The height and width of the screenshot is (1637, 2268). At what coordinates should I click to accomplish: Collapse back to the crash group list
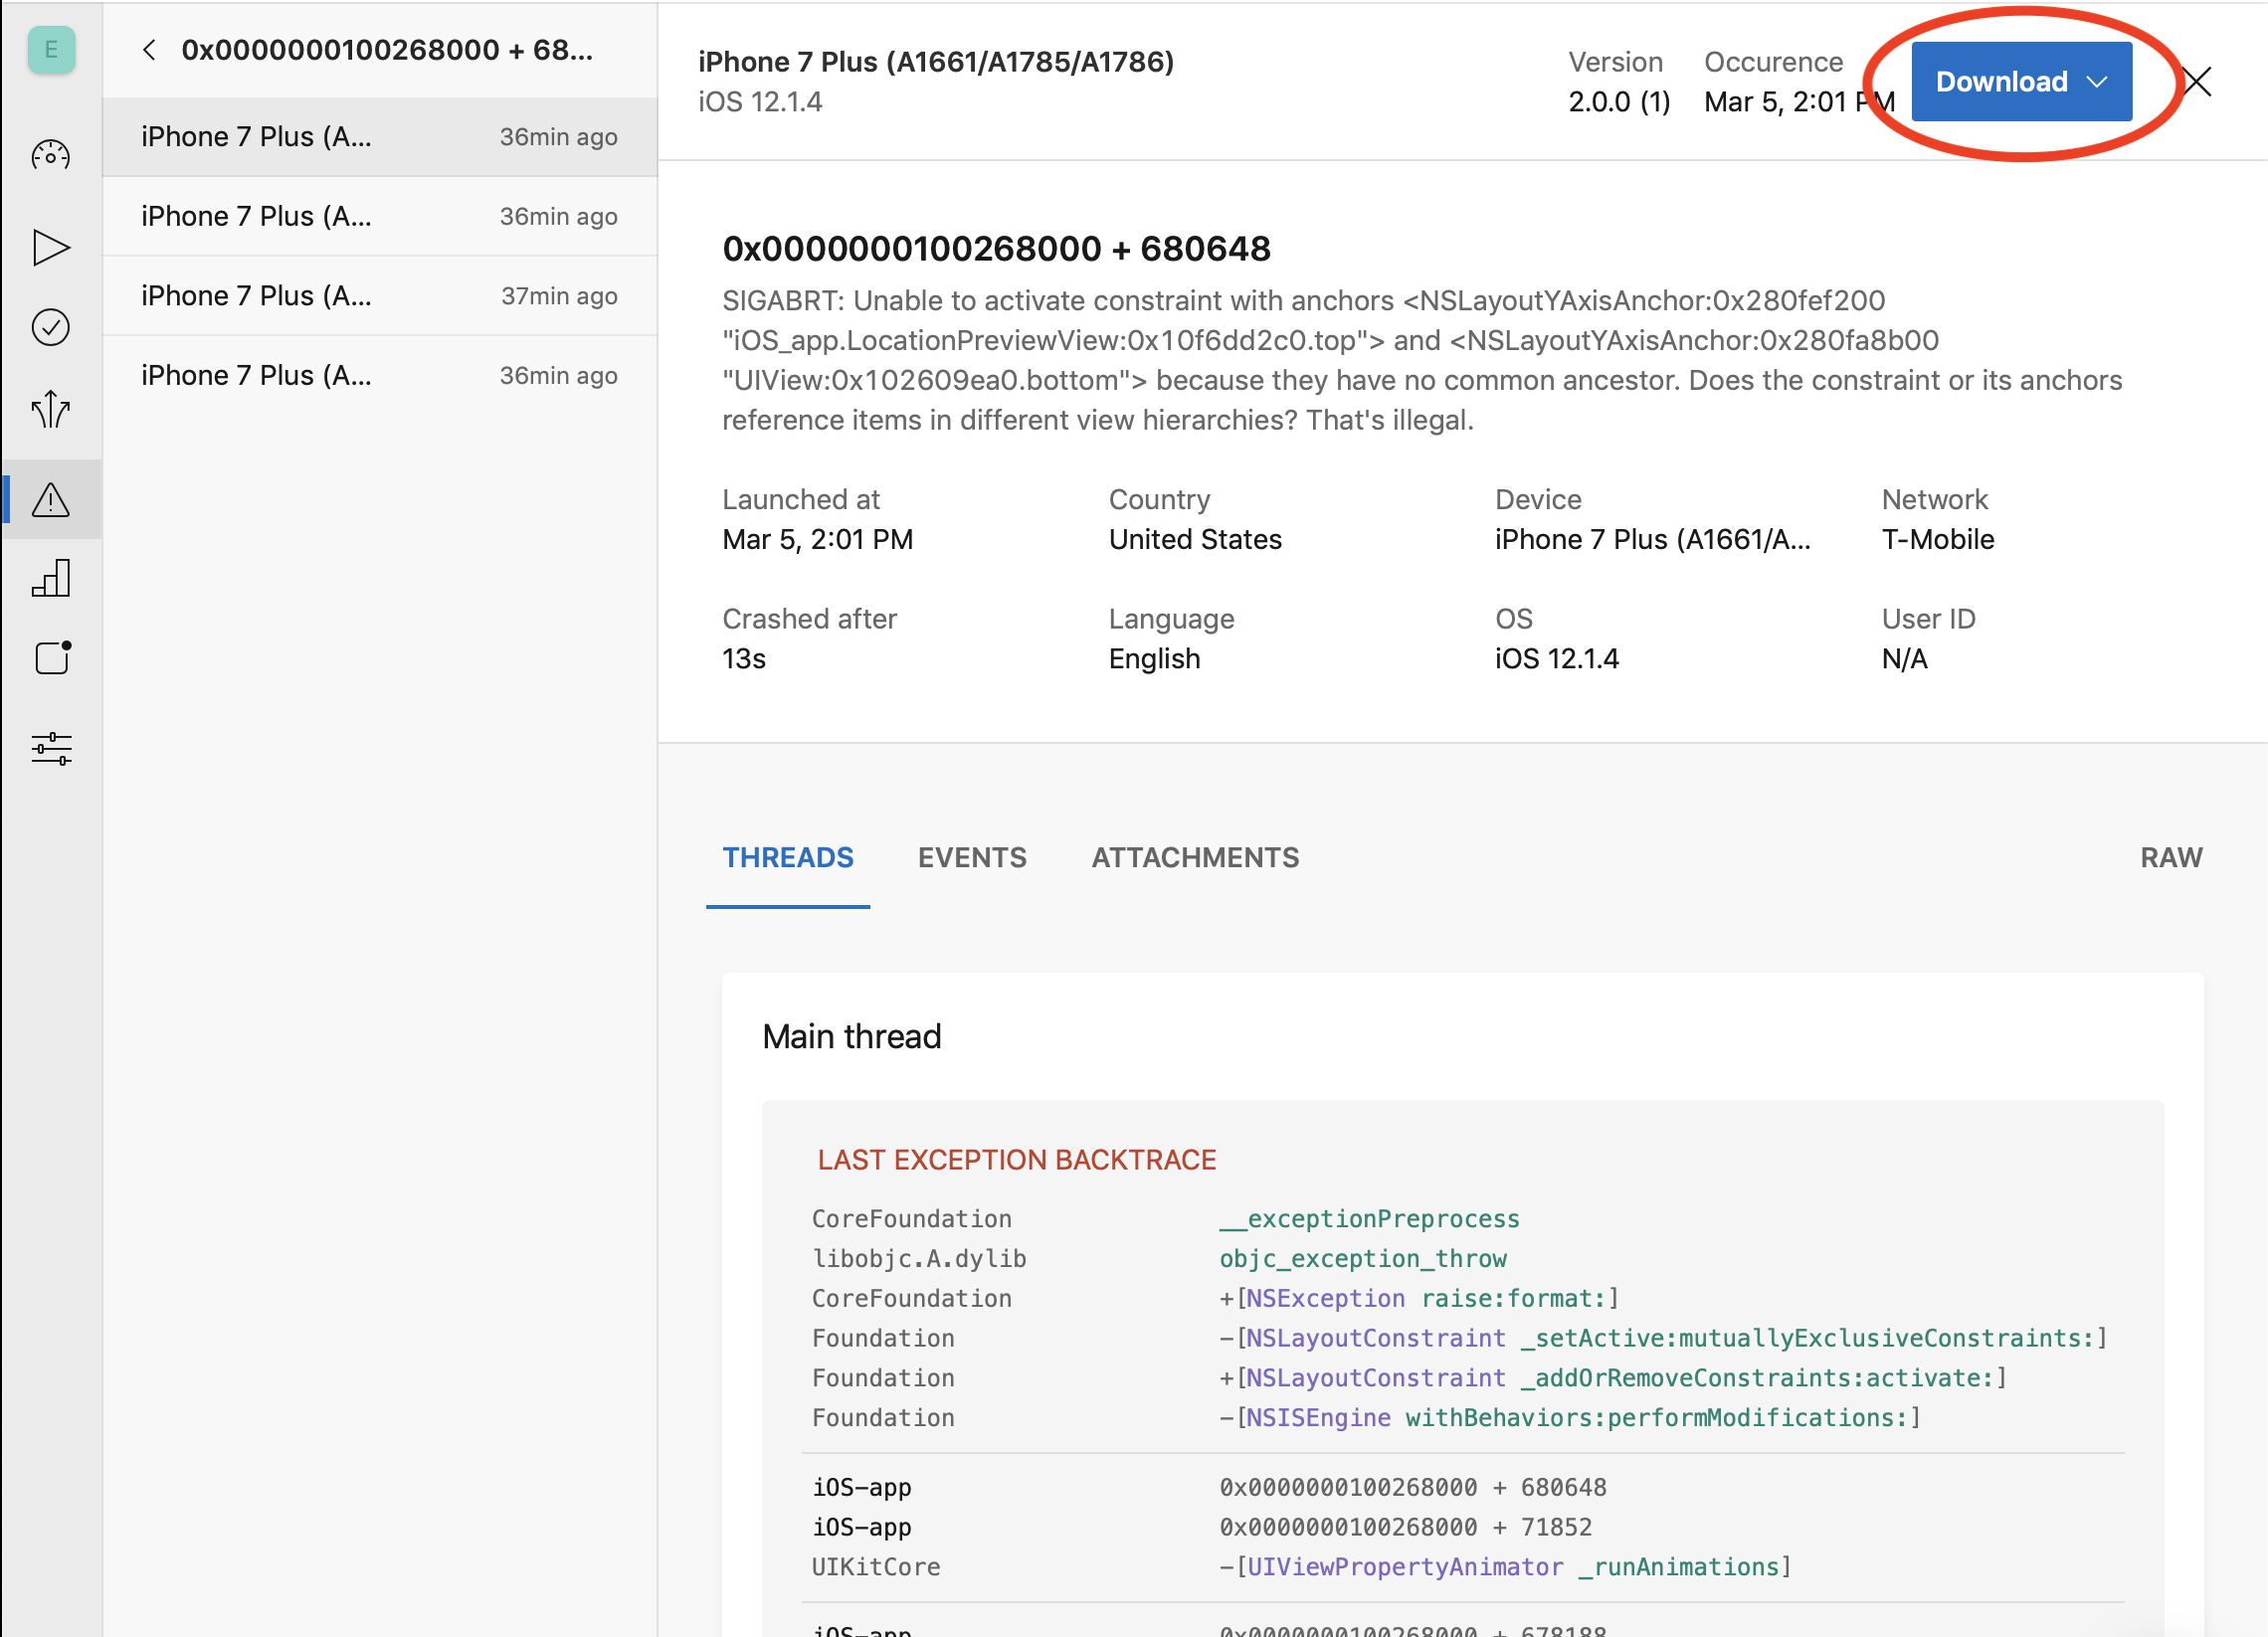point(150,50)
